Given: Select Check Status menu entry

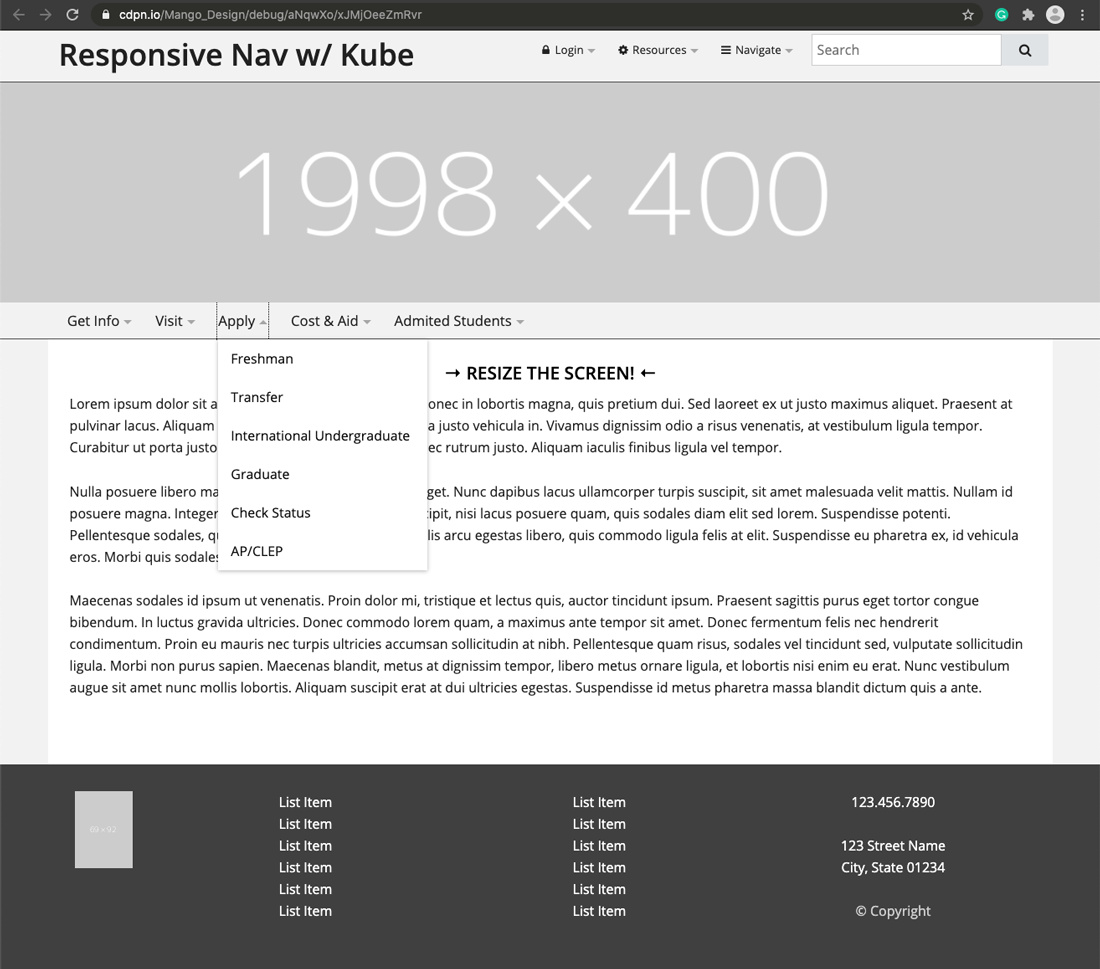Looking at the screenshot, I should coord(271,513).
